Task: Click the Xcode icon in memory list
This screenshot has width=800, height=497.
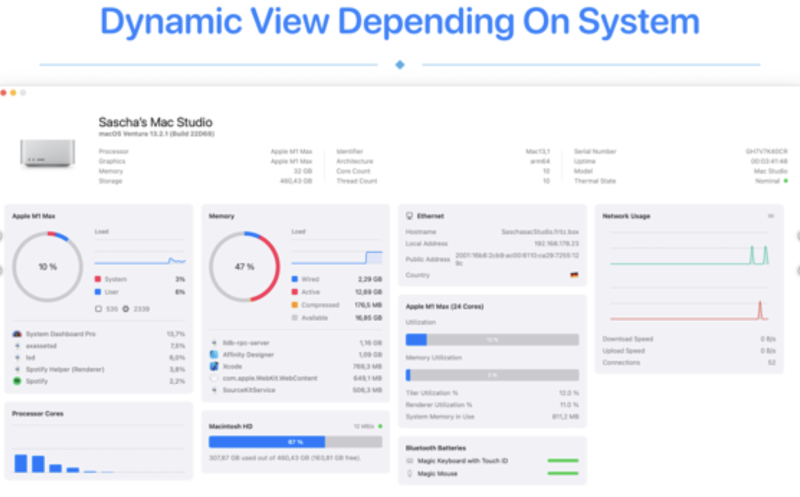Action: (x=214, y=366)
